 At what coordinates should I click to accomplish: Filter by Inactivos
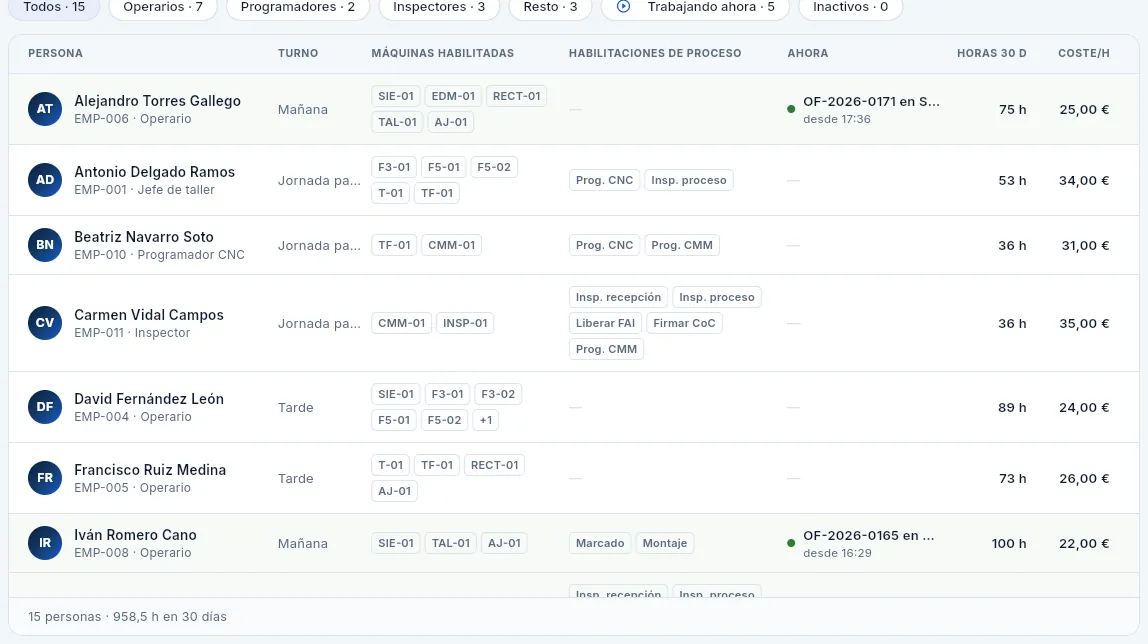(851, 7)
